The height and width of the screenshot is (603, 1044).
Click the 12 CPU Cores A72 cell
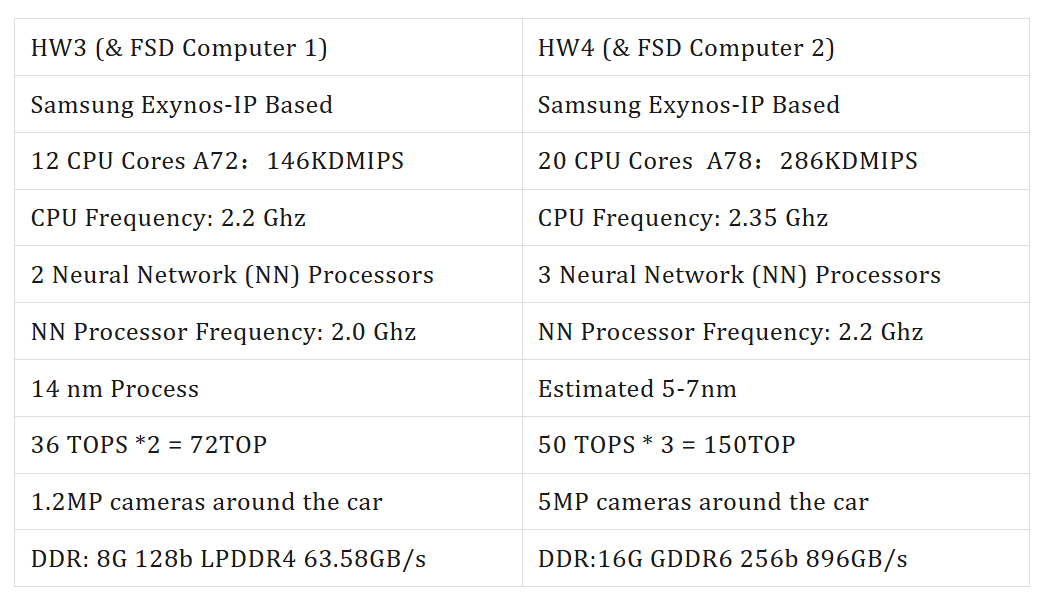[x=268, y=160]
